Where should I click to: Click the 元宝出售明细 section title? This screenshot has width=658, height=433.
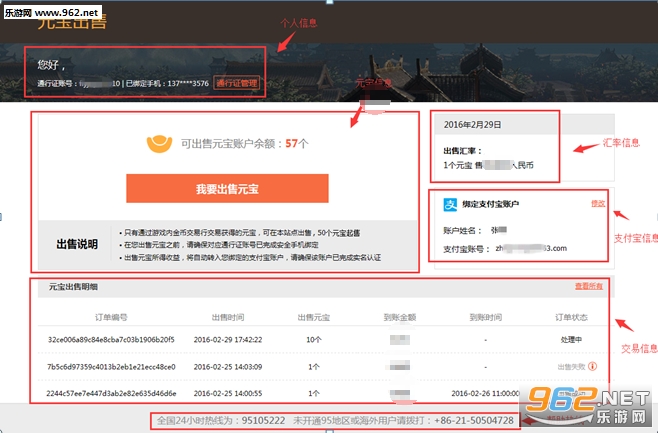click(73, 287)
